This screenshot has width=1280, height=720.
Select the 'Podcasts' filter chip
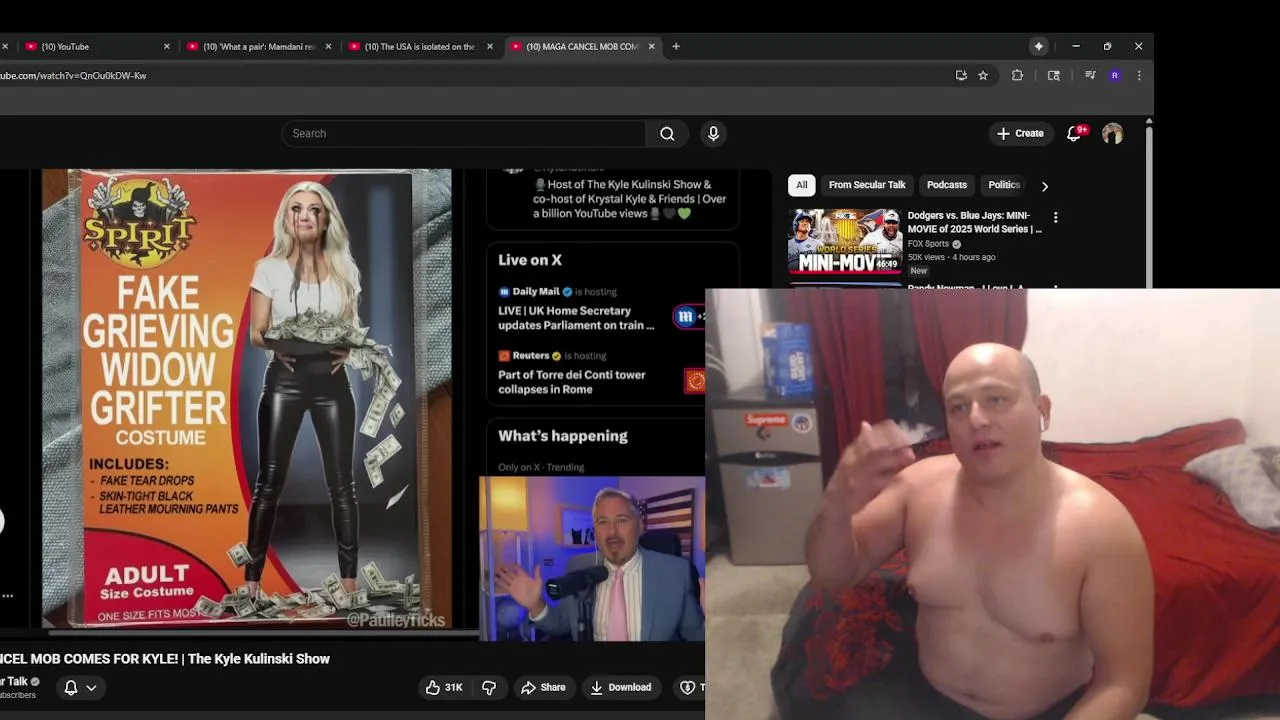tap(947, 185)
